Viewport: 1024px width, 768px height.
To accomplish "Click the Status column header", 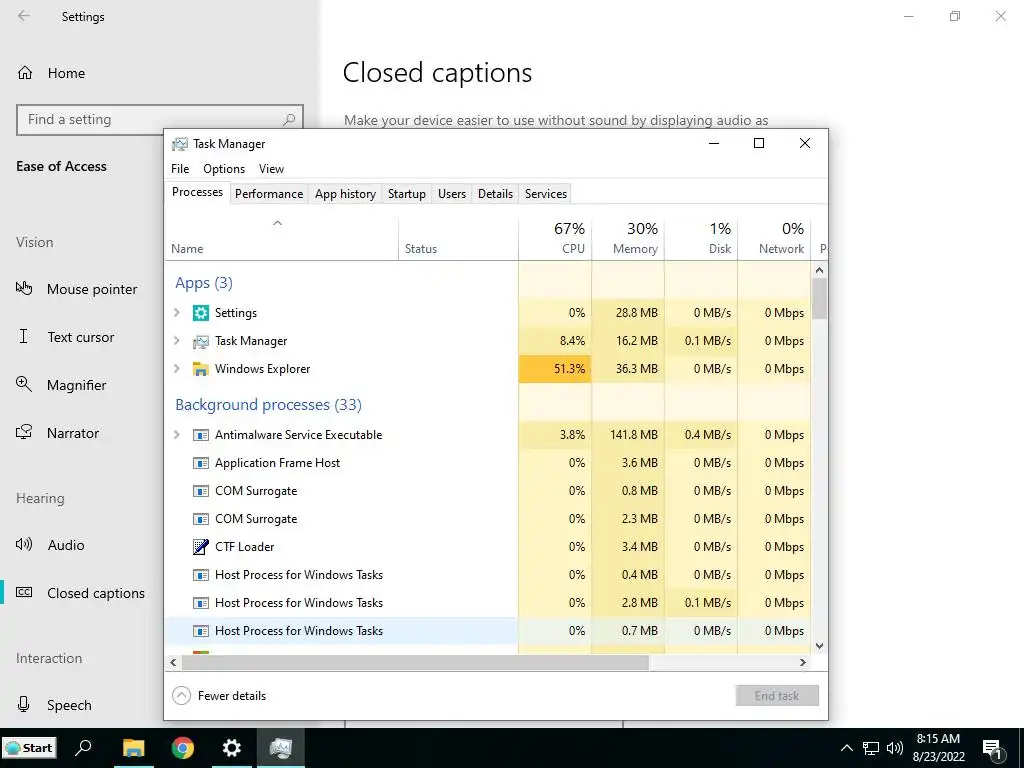I will coord(458,238).
